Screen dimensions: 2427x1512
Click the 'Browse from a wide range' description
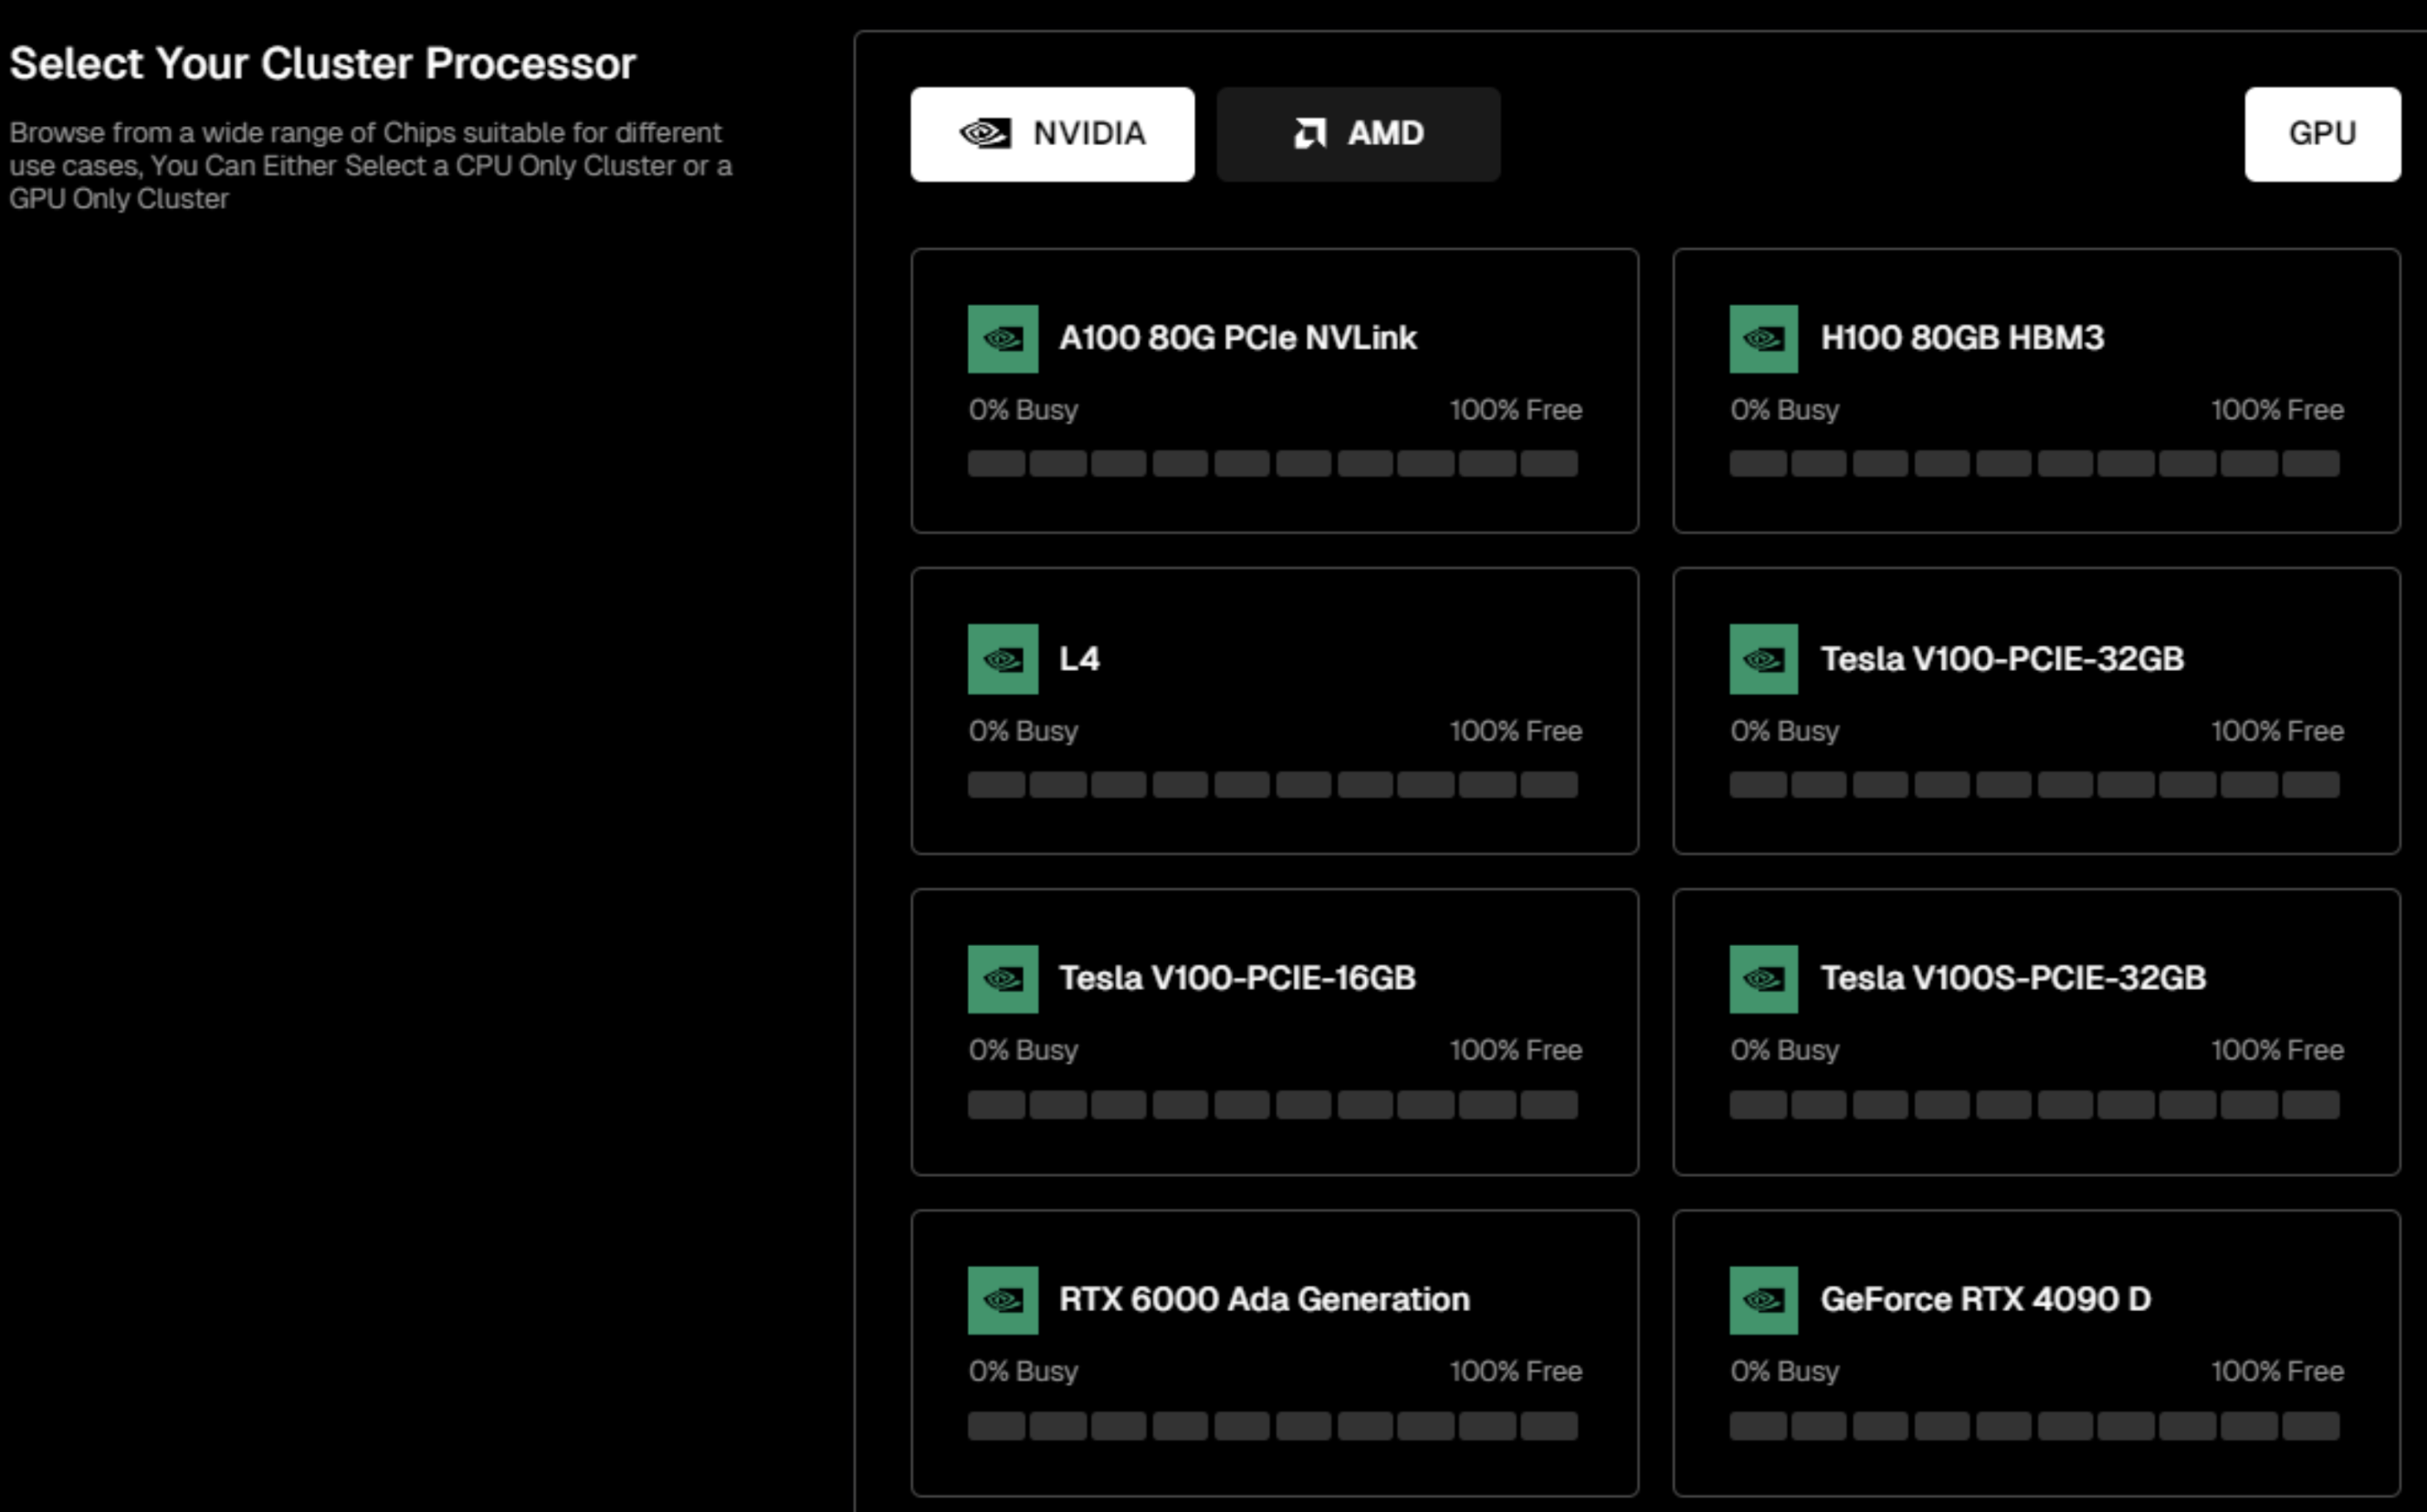(x=371, y=166)
